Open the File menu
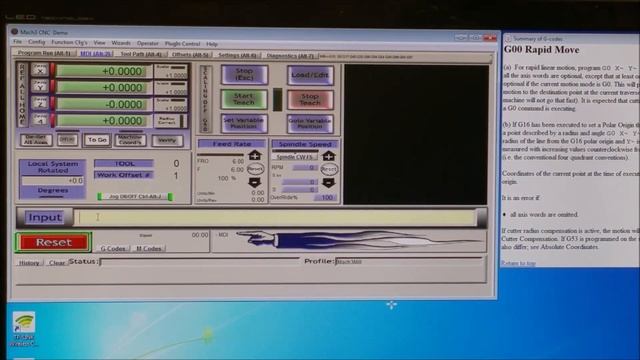 (17, 42)
